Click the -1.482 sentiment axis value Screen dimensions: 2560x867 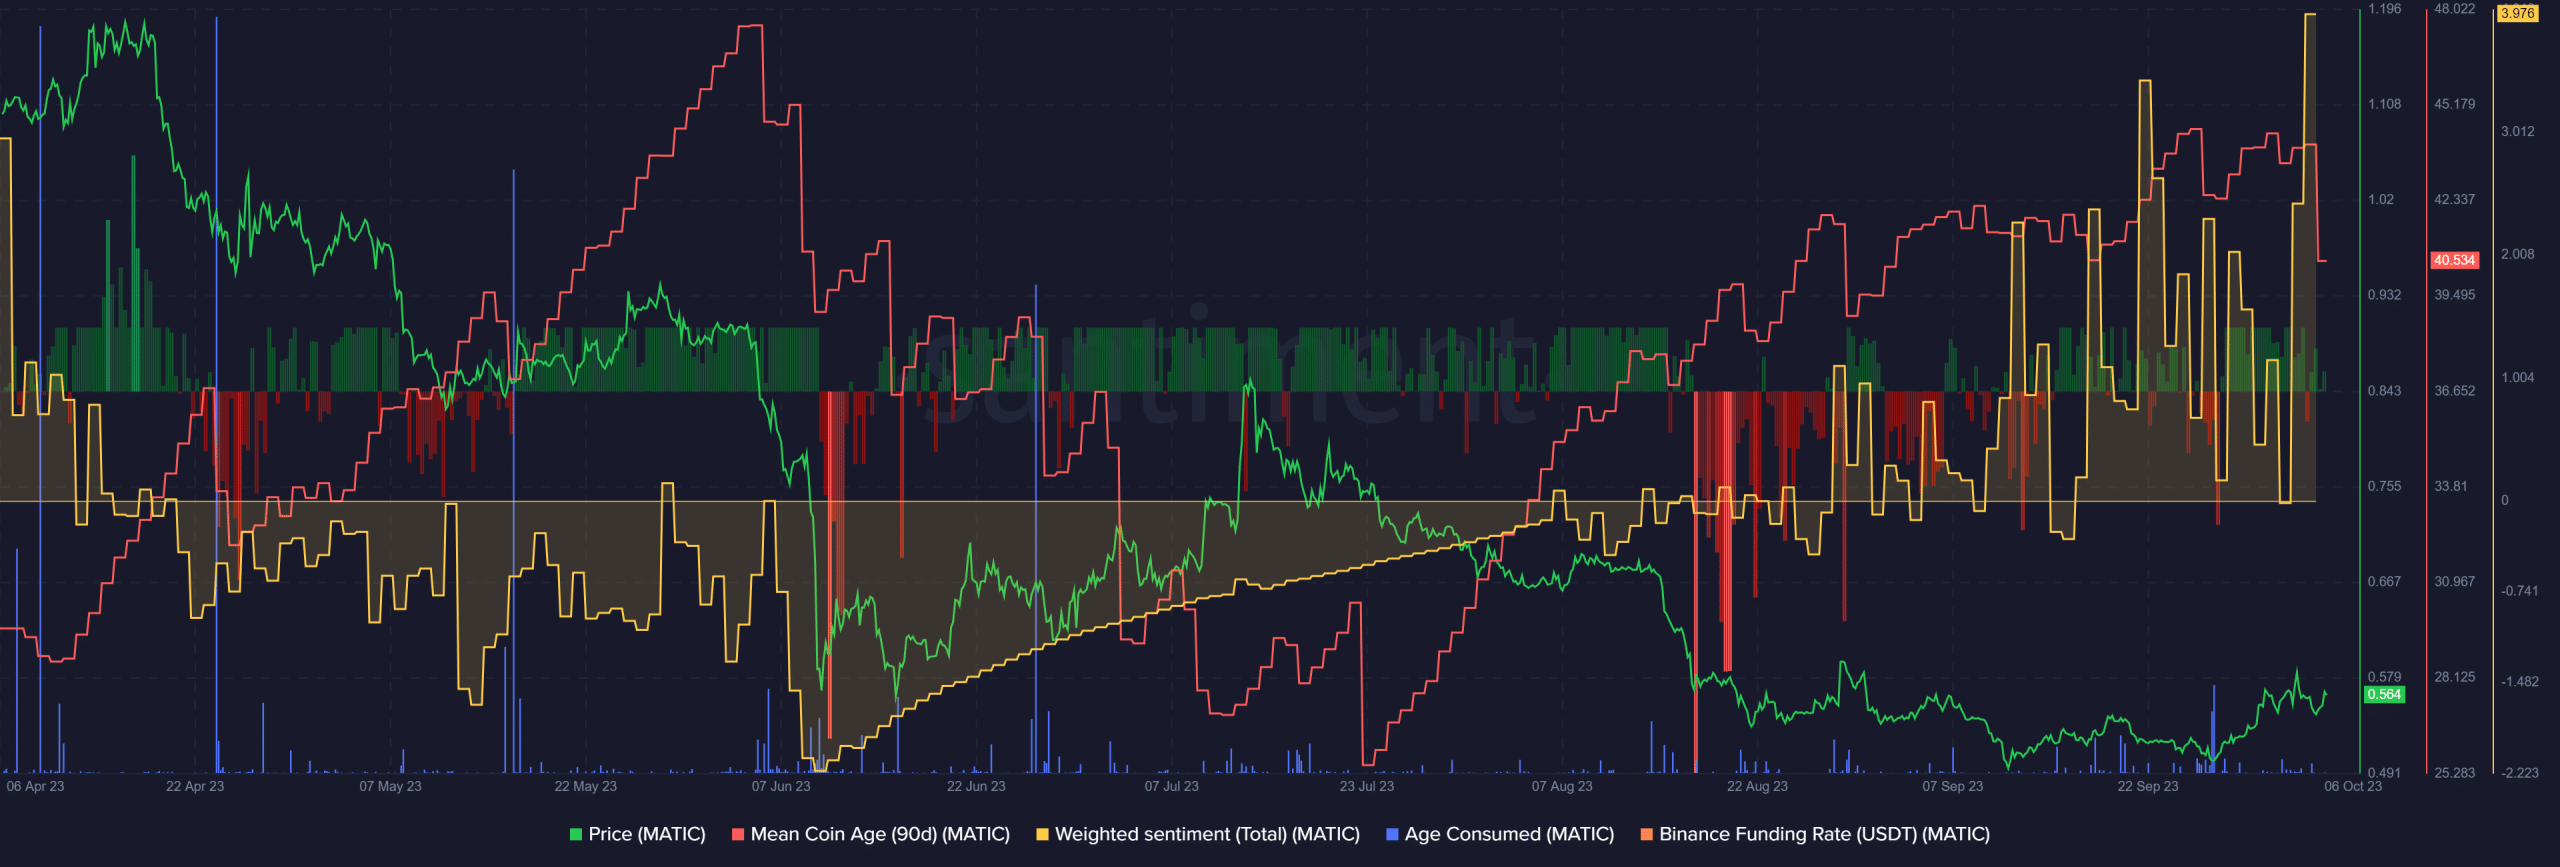click(x=2519, y=682)
